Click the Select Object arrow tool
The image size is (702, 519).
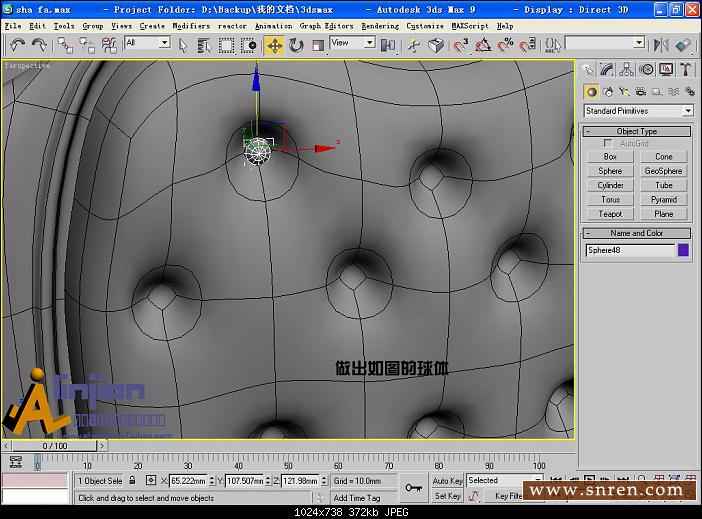point(183,45)
